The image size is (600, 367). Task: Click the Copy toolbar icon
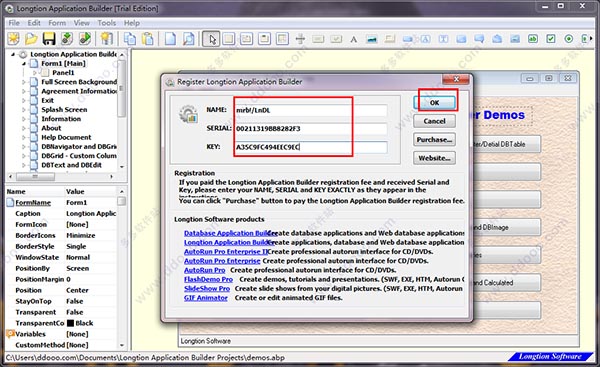130,39
